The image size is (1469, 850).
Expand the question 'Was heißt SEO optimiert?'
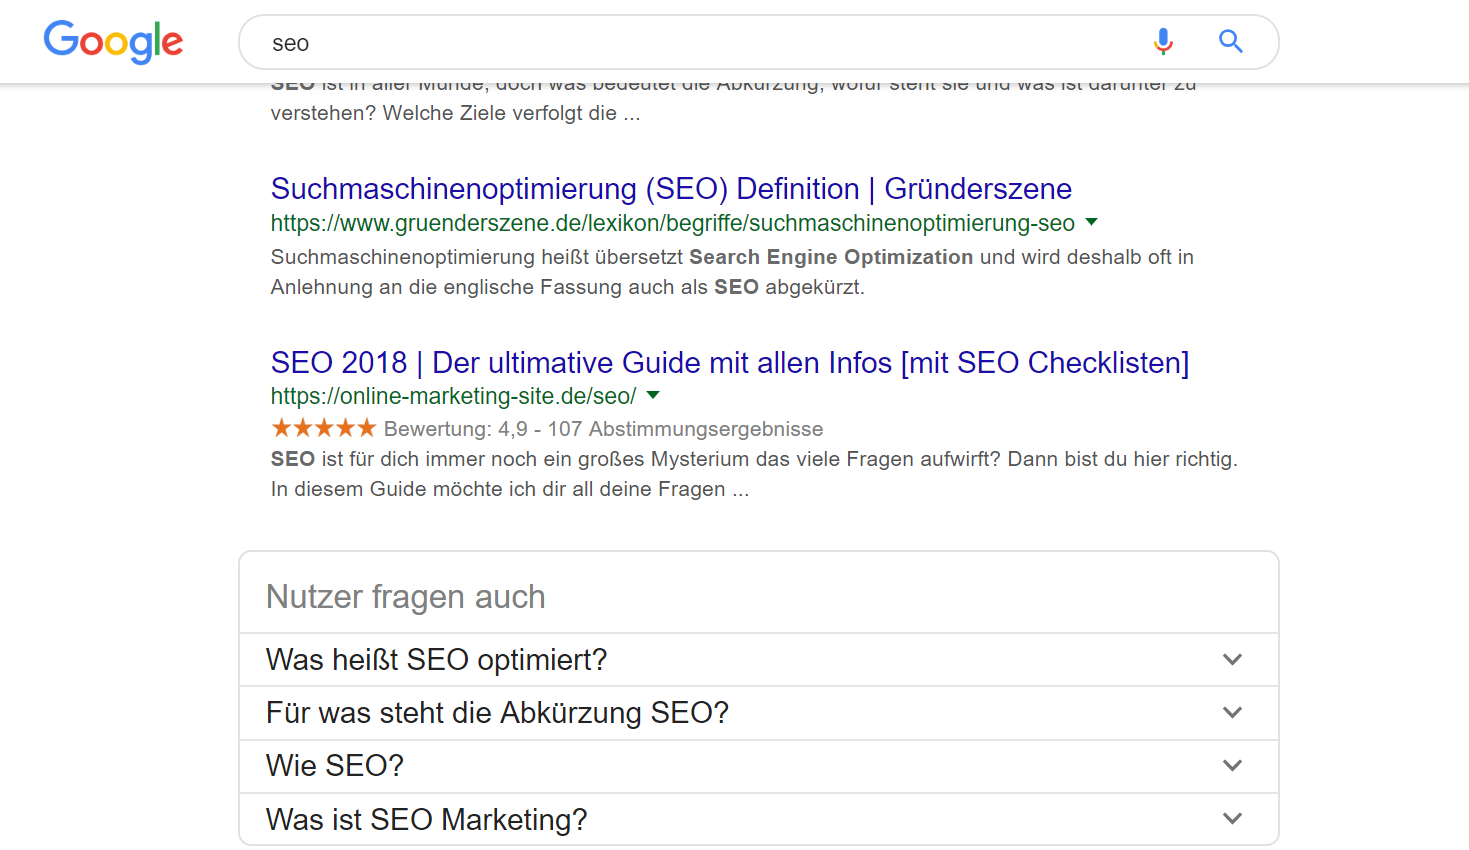click(435, 659)
